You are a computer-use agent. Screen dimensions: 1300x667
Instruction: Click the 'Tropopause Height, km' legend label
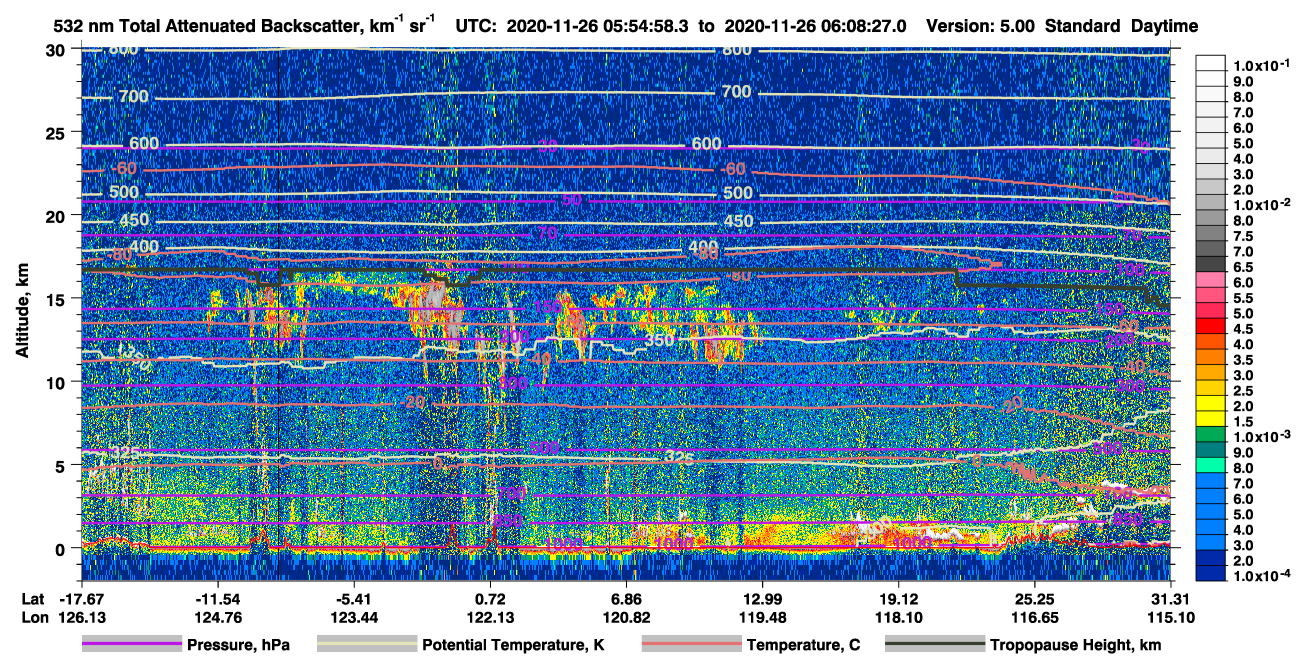click(x=1075, y=645)
